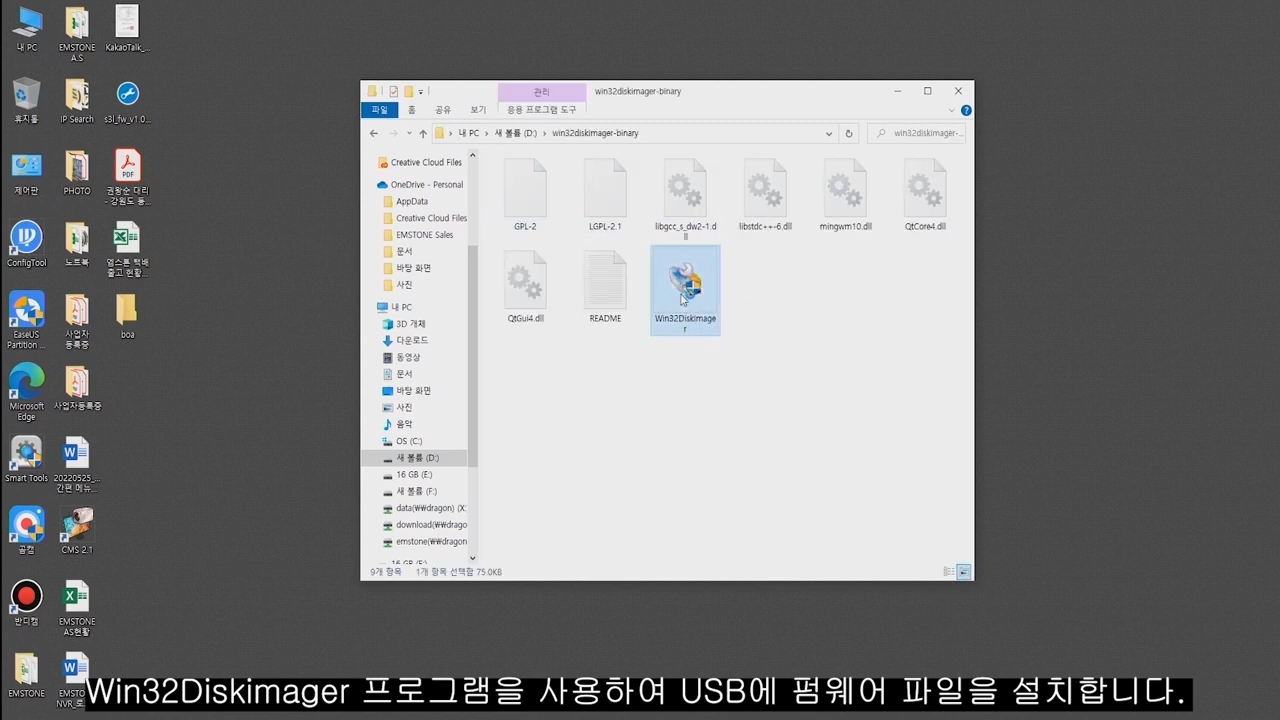Switch to details view layout icon

tap(948, 572)
